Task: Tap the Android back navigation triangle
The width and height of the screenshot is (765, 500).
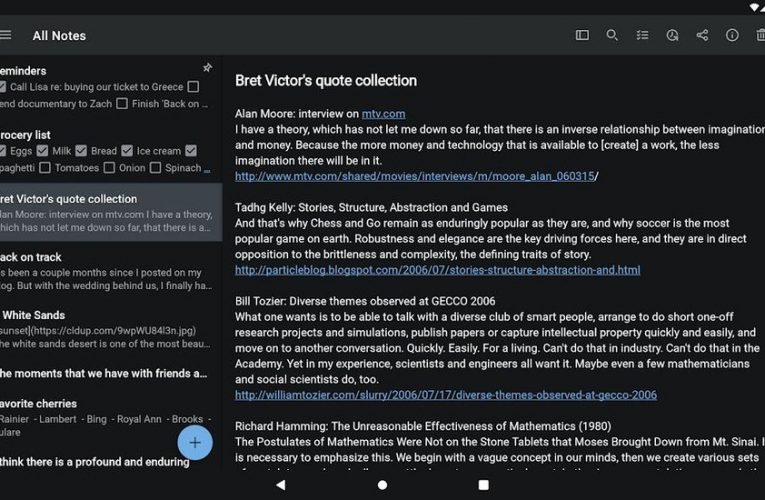Action: pos(281,484)
